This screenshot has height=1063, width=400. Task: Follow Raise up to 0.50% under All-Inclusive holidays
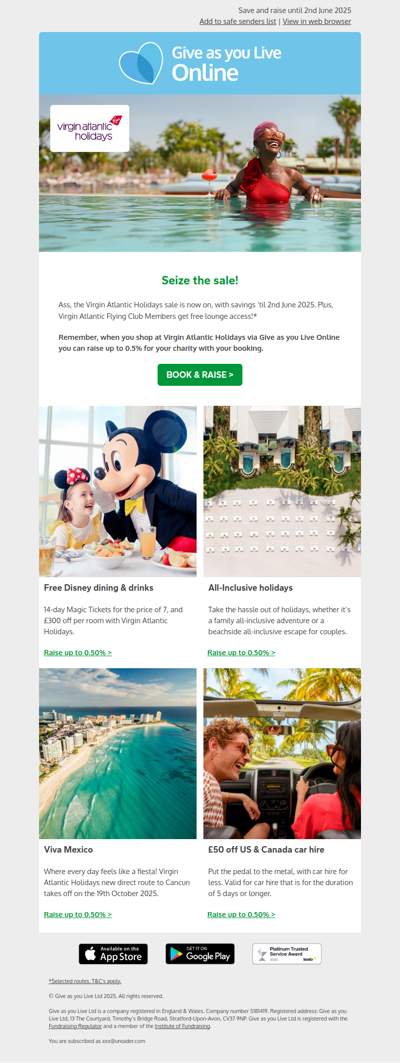click(241, 653)
